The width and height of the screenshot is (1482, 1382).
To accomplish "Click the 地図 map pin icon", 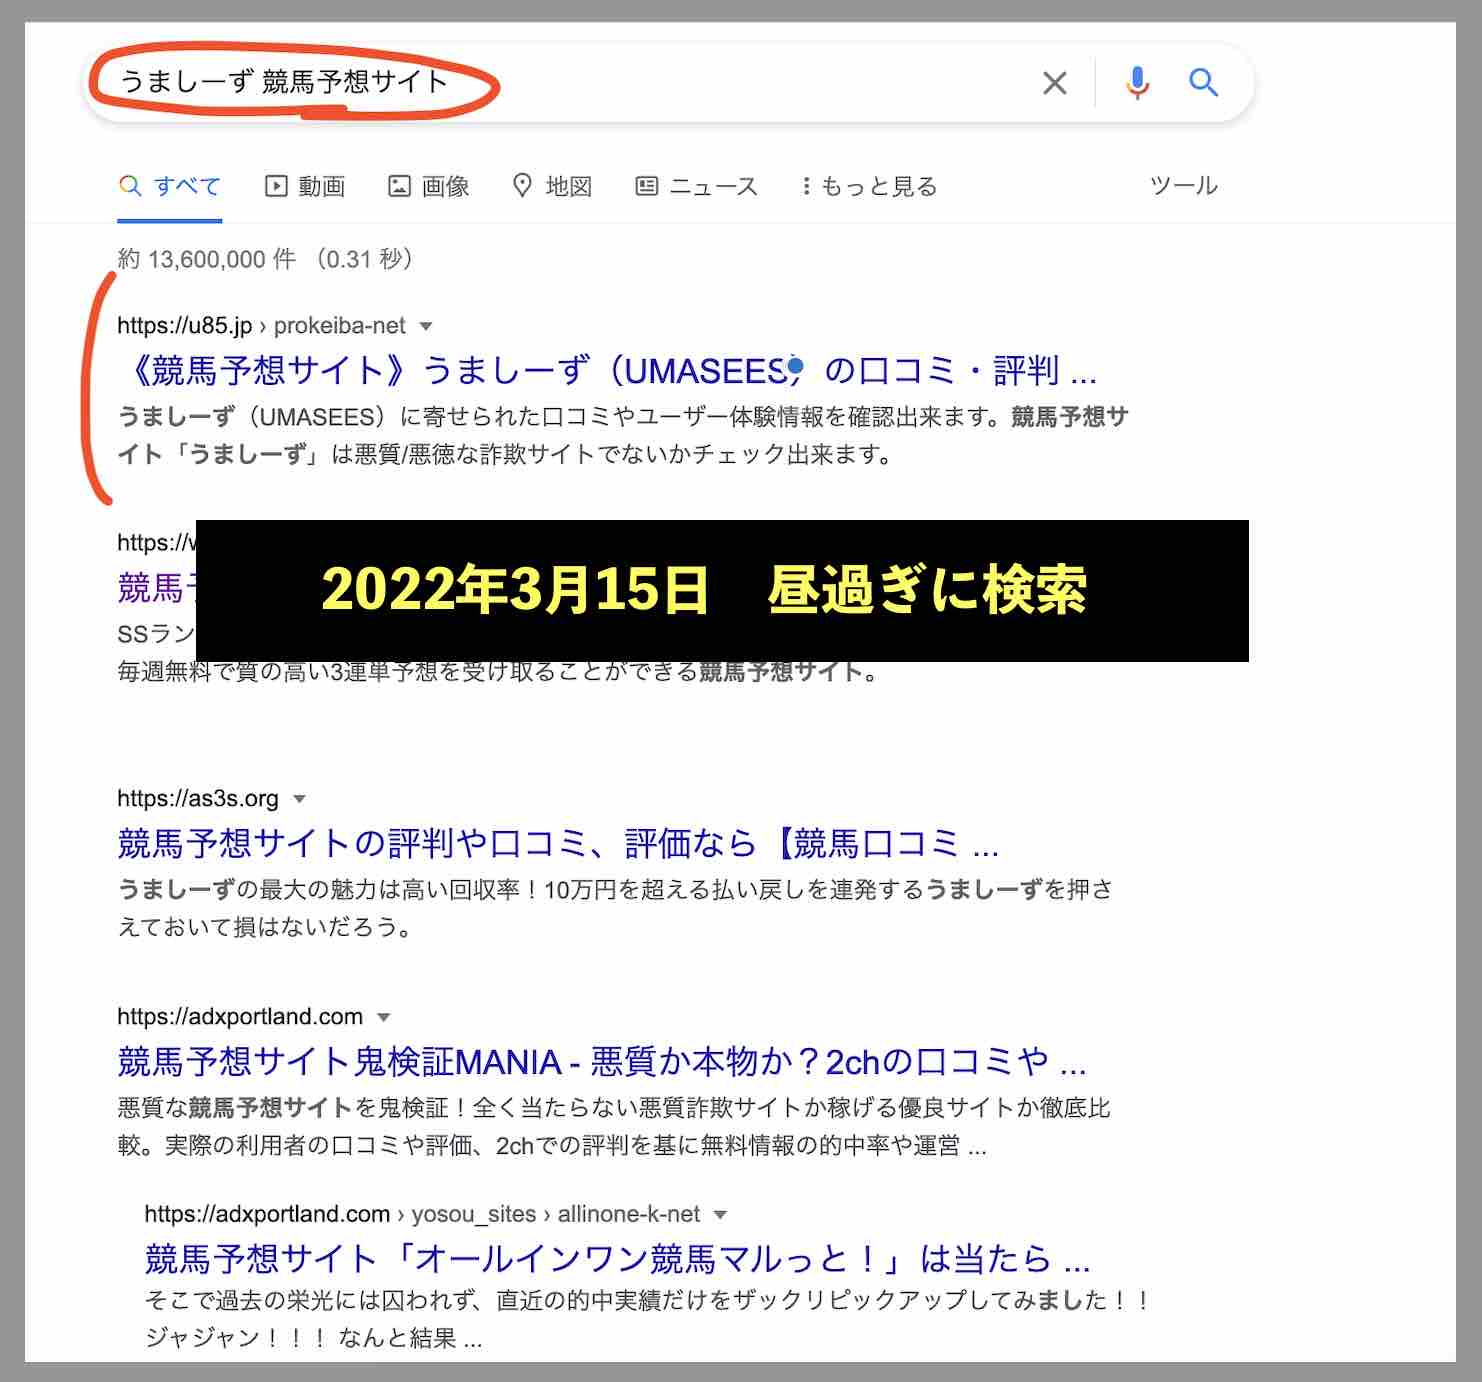I will click(522, 185).
